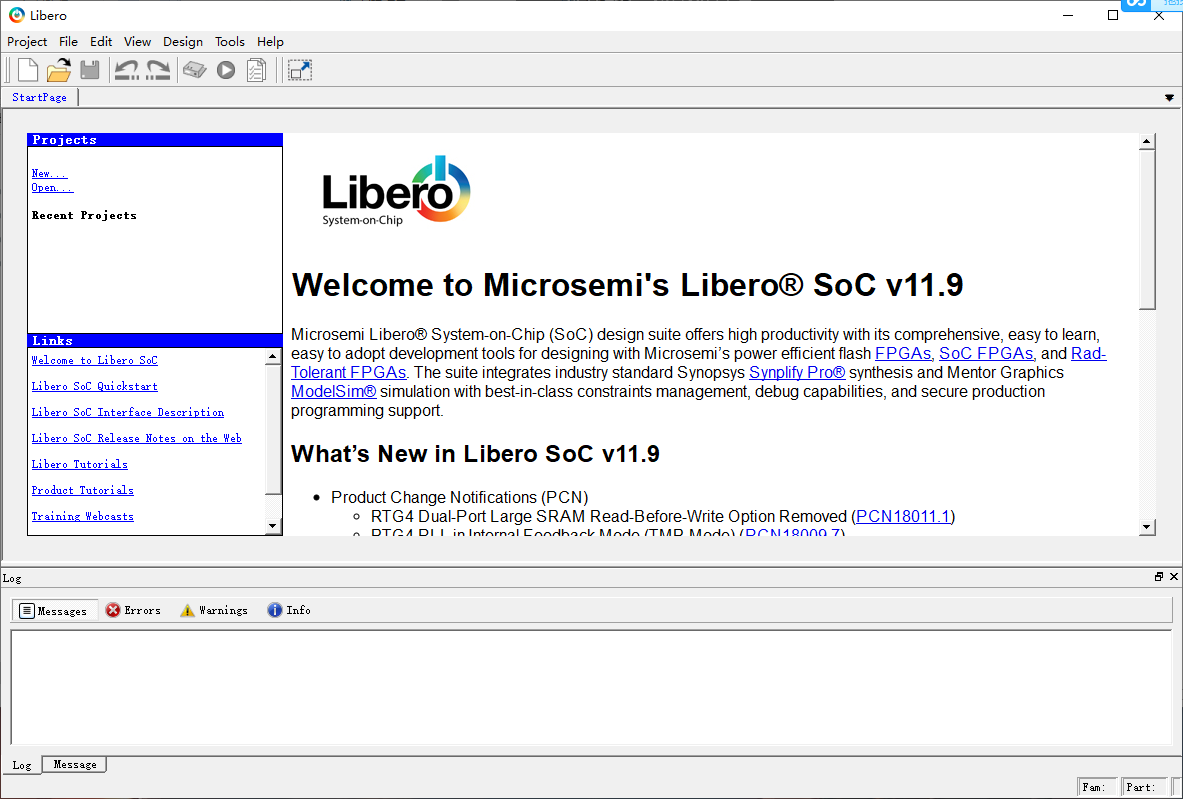Open the PCN18011.1 link
Image resolution: width=1183 pixels, height=799 pixels.
click(x=902, y=517)
